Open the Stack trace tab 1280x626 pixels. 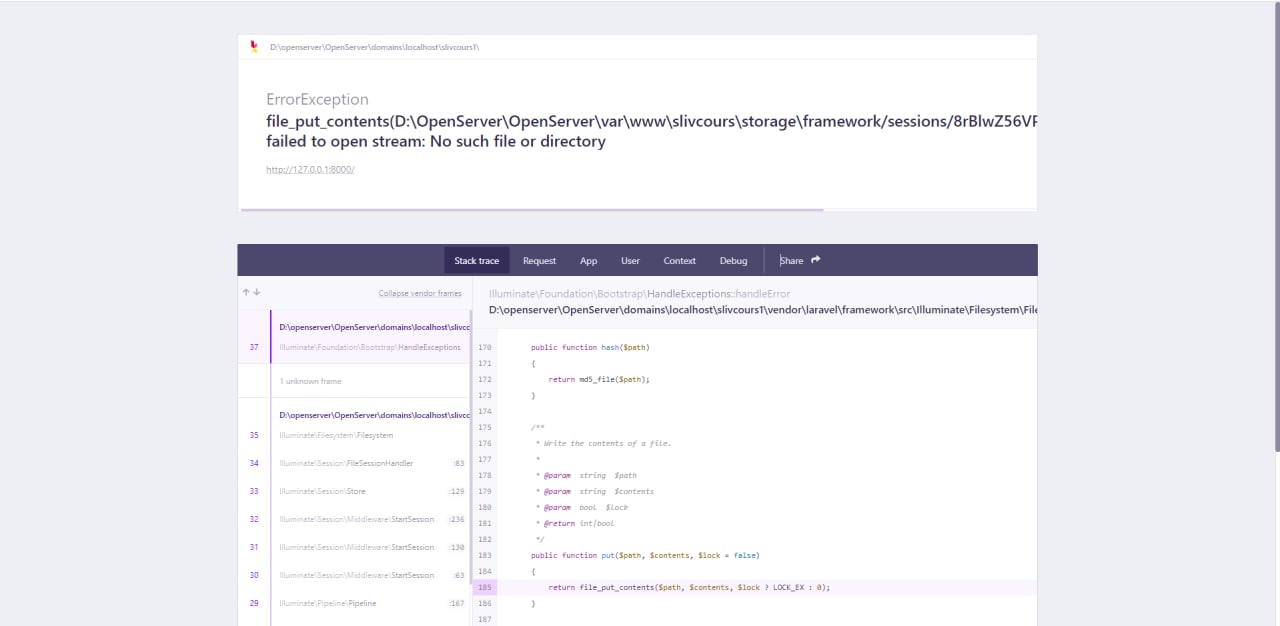476,260
